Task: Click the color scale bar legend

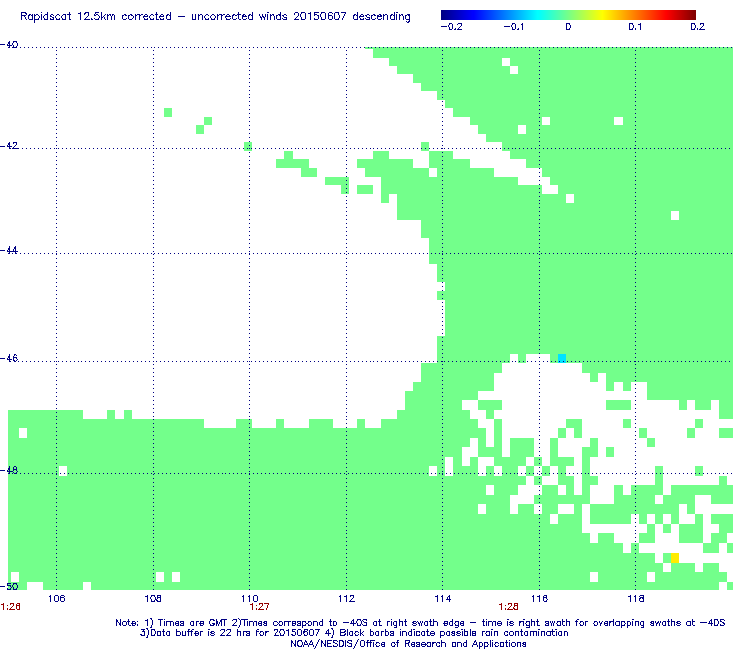Action: coord(568,15)
